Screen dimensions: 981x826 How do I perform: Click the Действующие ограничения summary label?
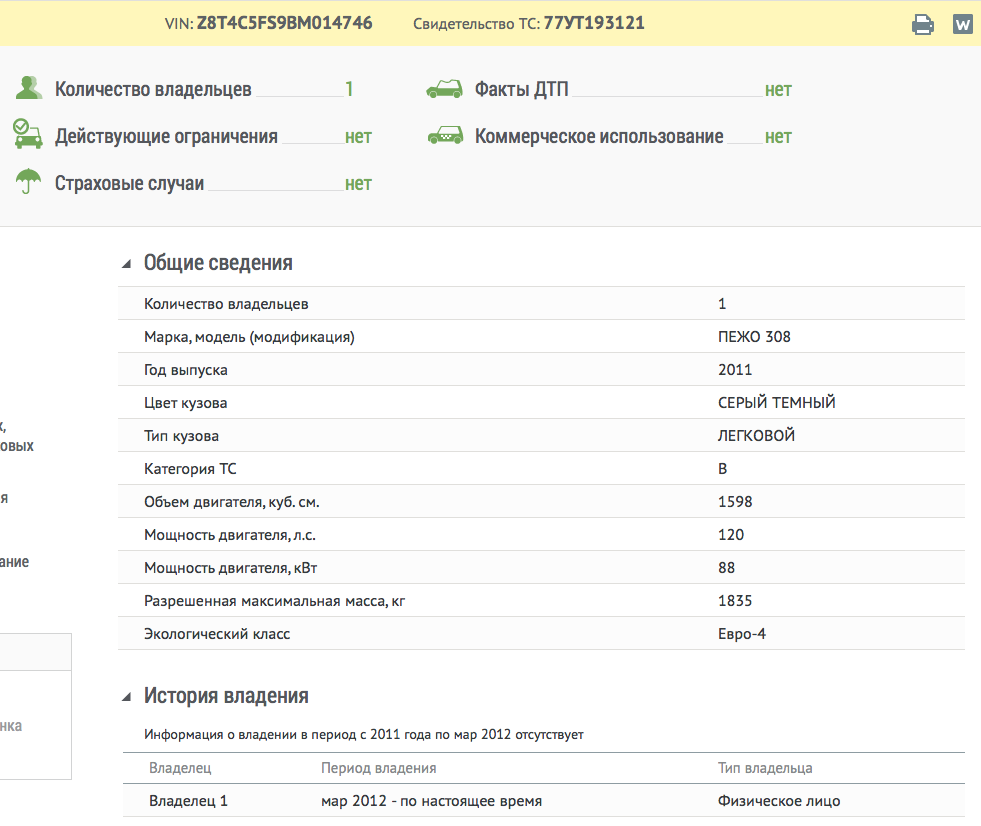click(166, 136)
